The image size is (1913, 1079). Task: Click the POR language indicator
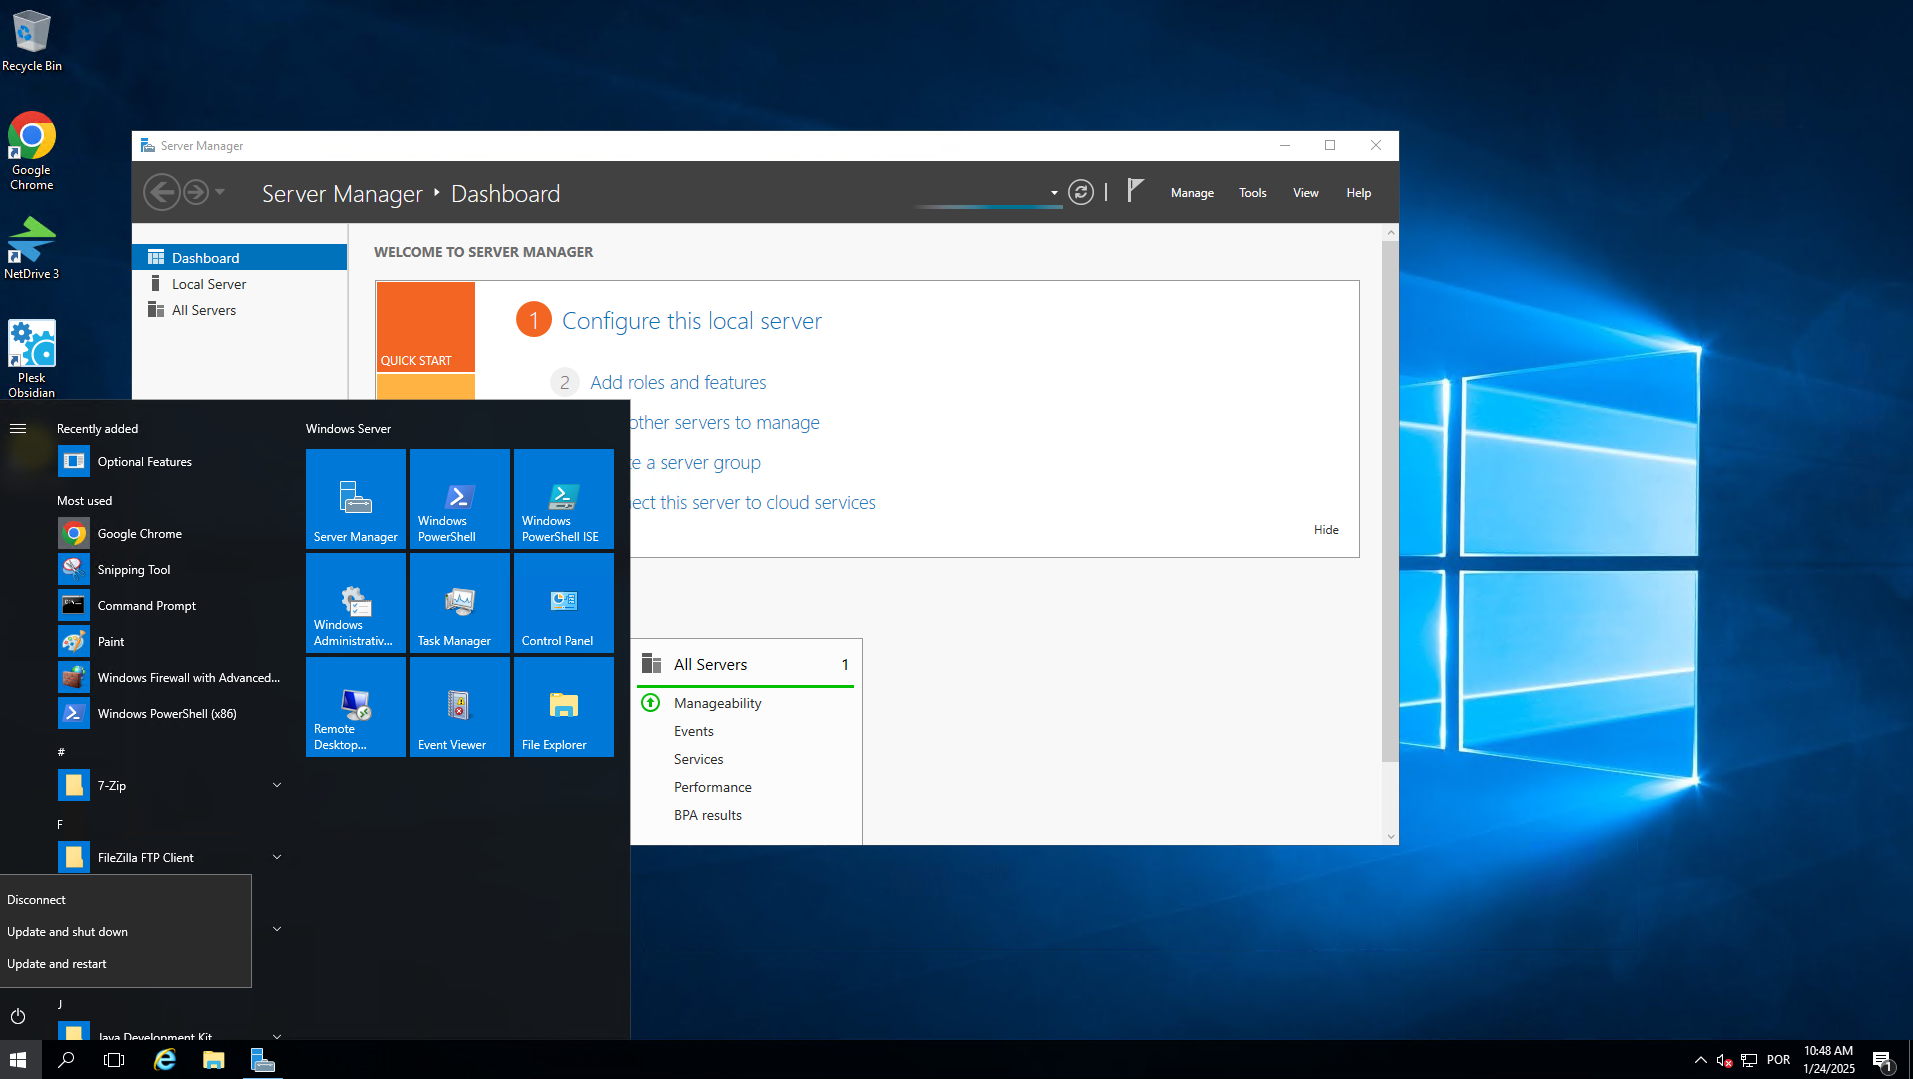tap(1778, 1060)
